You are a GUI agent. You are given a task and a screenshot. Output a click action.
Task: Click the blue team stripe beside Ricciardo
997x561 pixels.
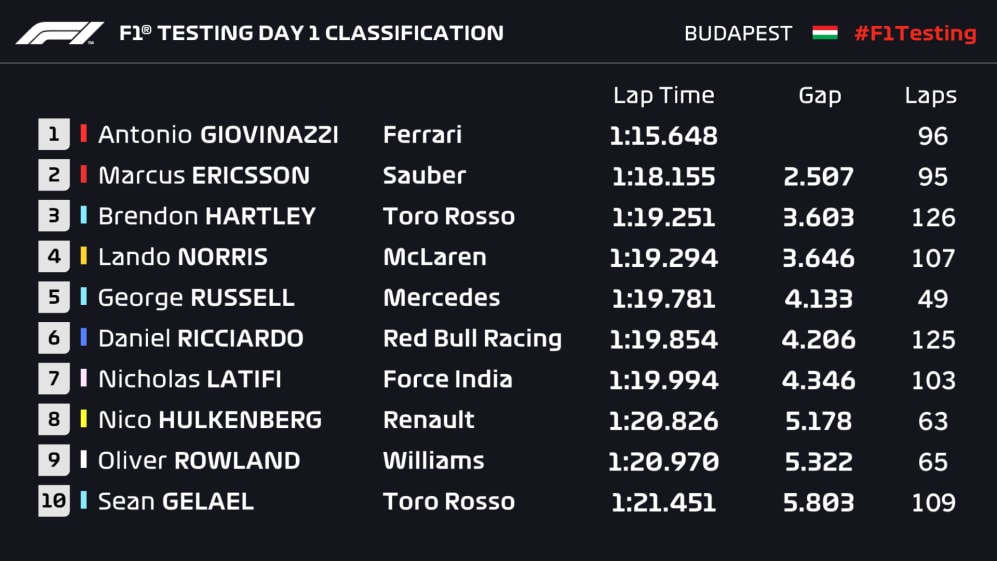click(x=84, y=339)
